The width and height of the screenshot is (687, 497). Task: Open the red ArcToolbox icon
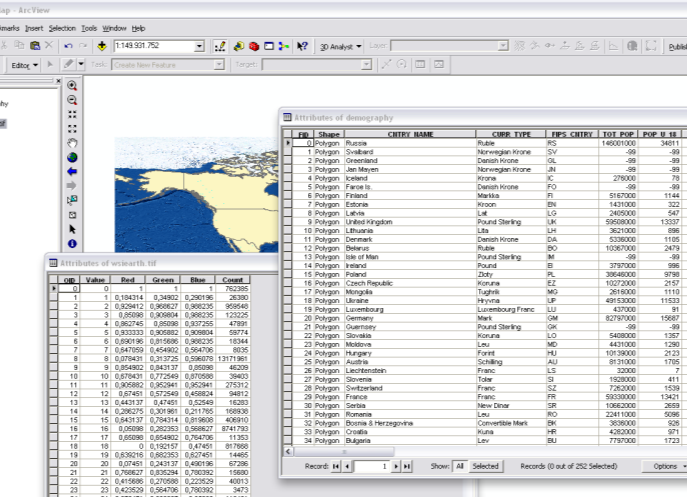[x=254, y=46]
